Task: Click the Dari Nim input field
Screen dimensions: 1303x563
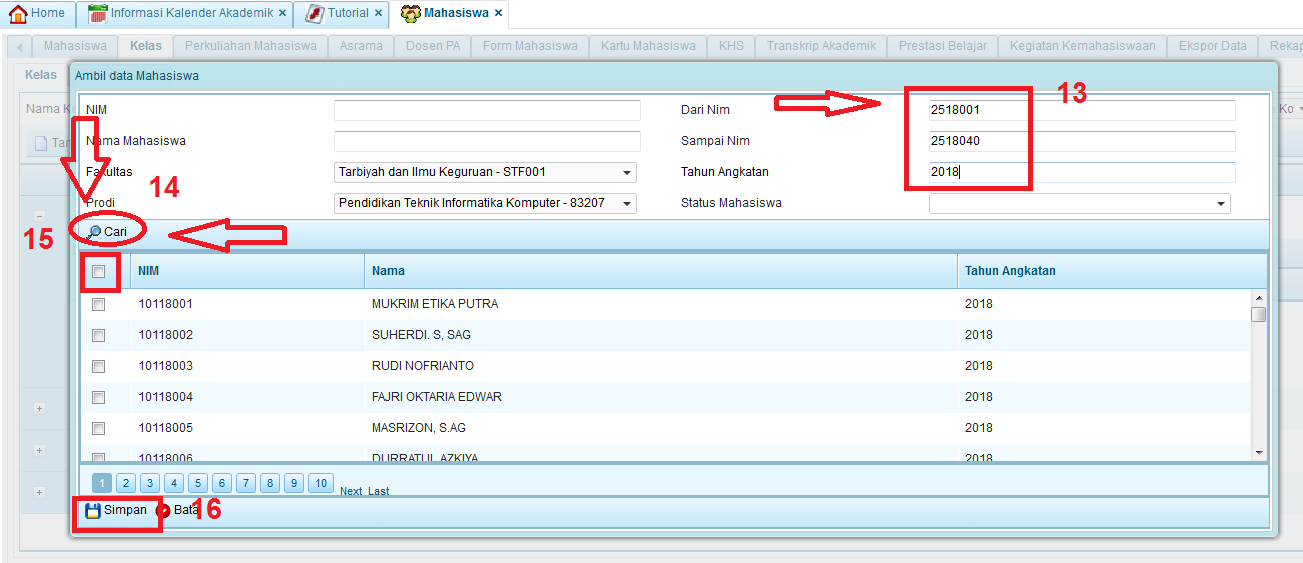Action: pyautogui.click(x=1081, y=110)
